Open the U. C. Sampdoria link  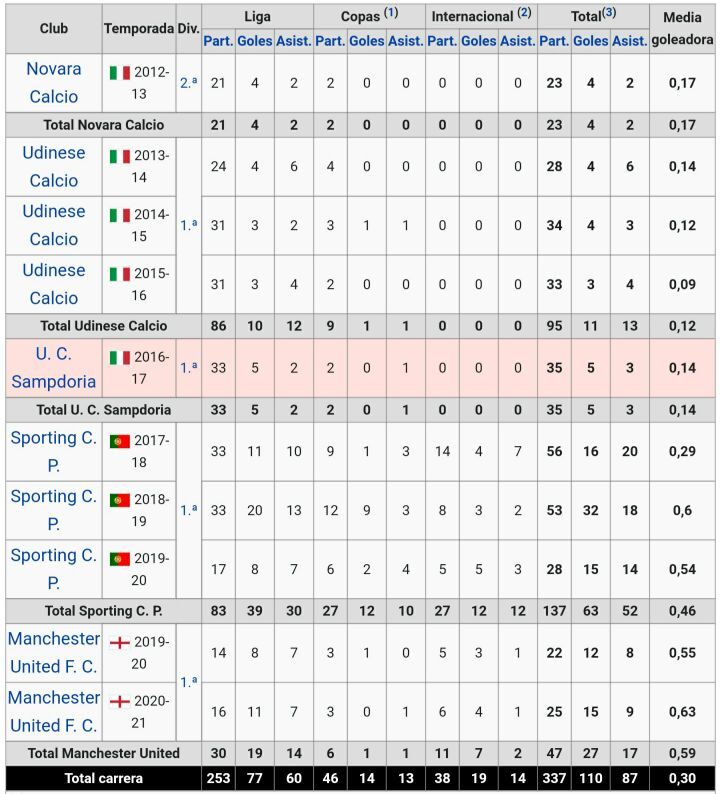54,368
